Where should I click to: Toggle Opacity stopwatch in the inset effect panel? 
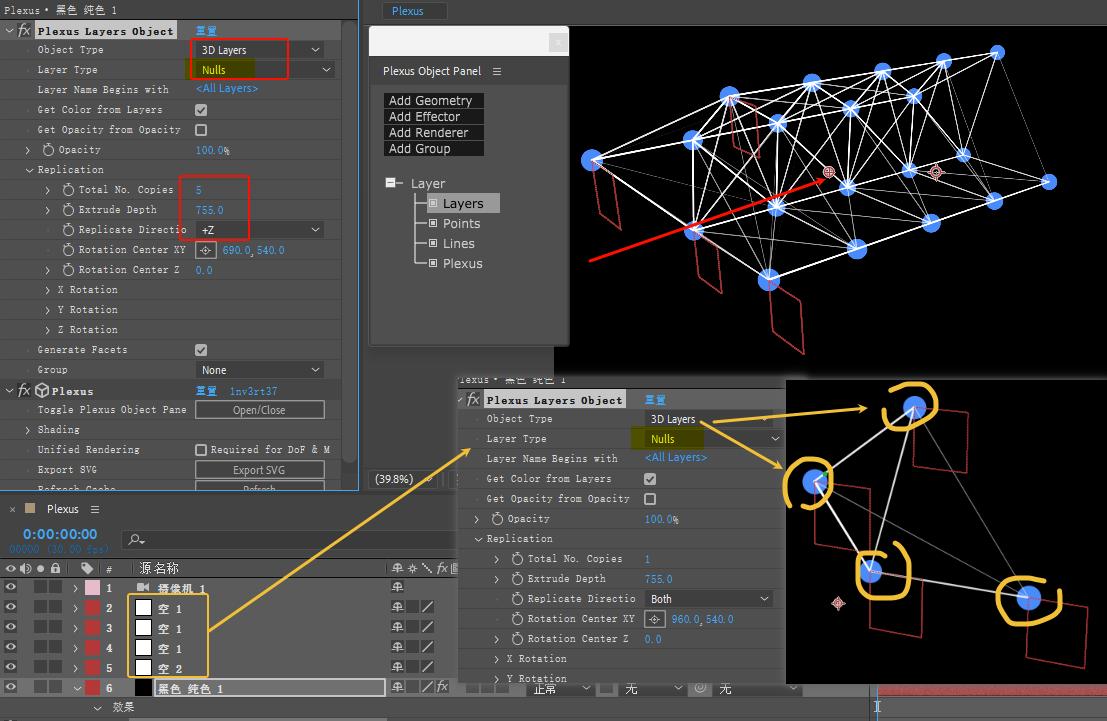coord(497,519)
